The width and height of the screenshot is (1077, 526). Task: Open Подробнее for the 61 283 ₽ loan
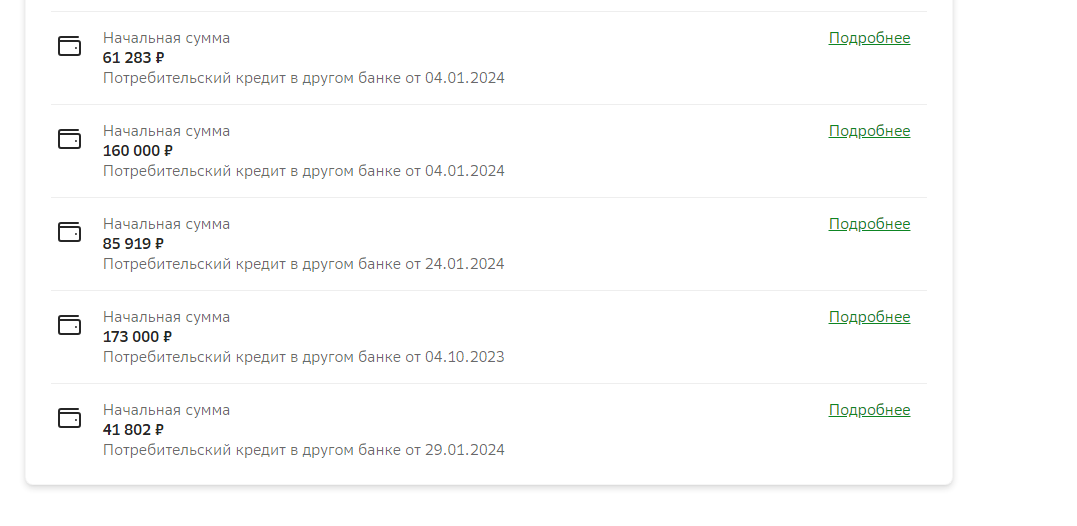869,38
